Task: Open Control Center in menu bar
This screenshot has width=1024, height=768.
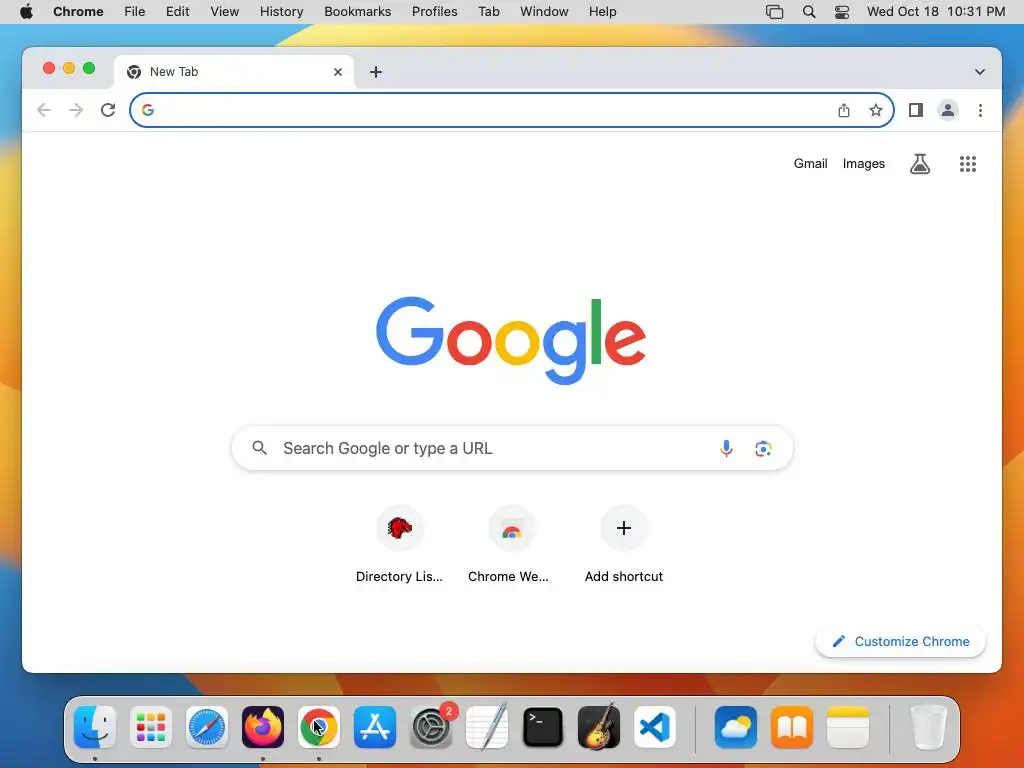Action: click(x=842, y=12)
